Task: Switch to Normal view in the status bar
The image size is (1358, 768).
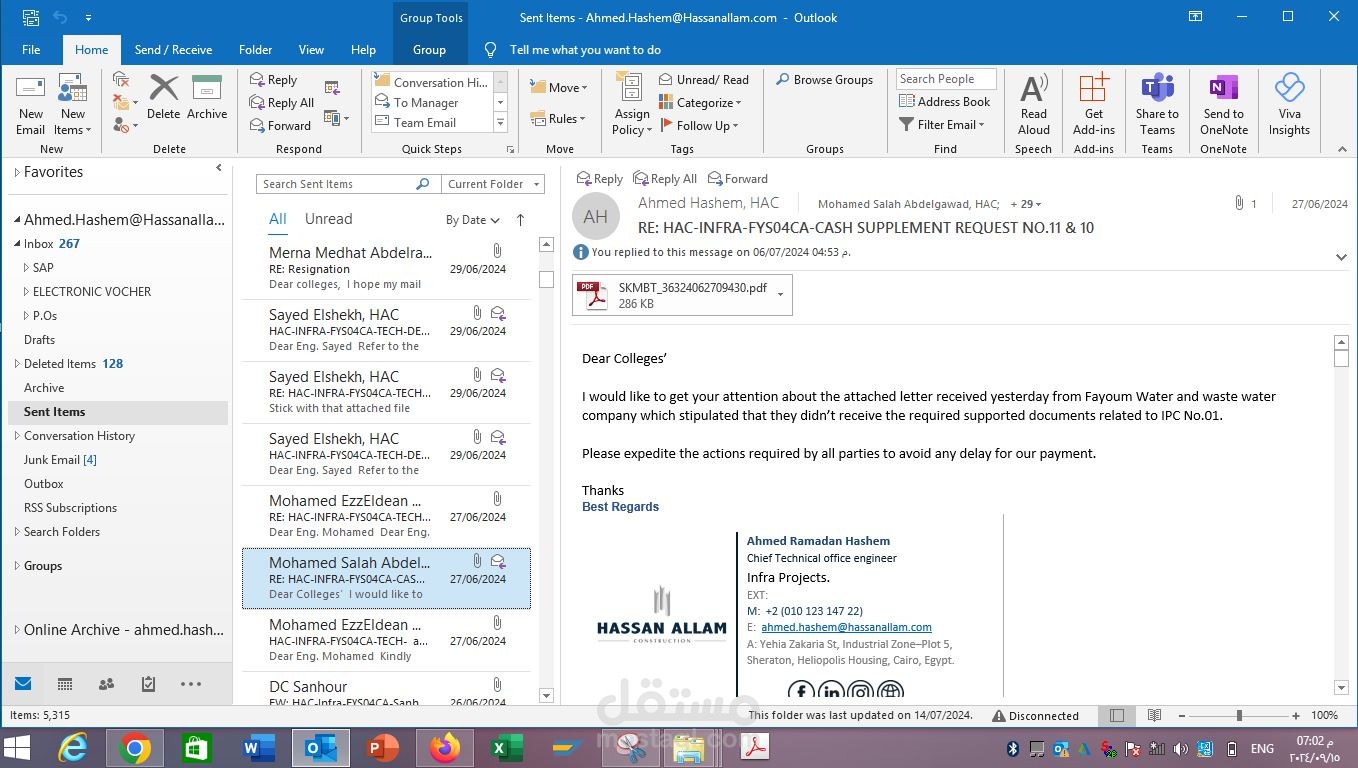Action: click(x=1117, y=716)
